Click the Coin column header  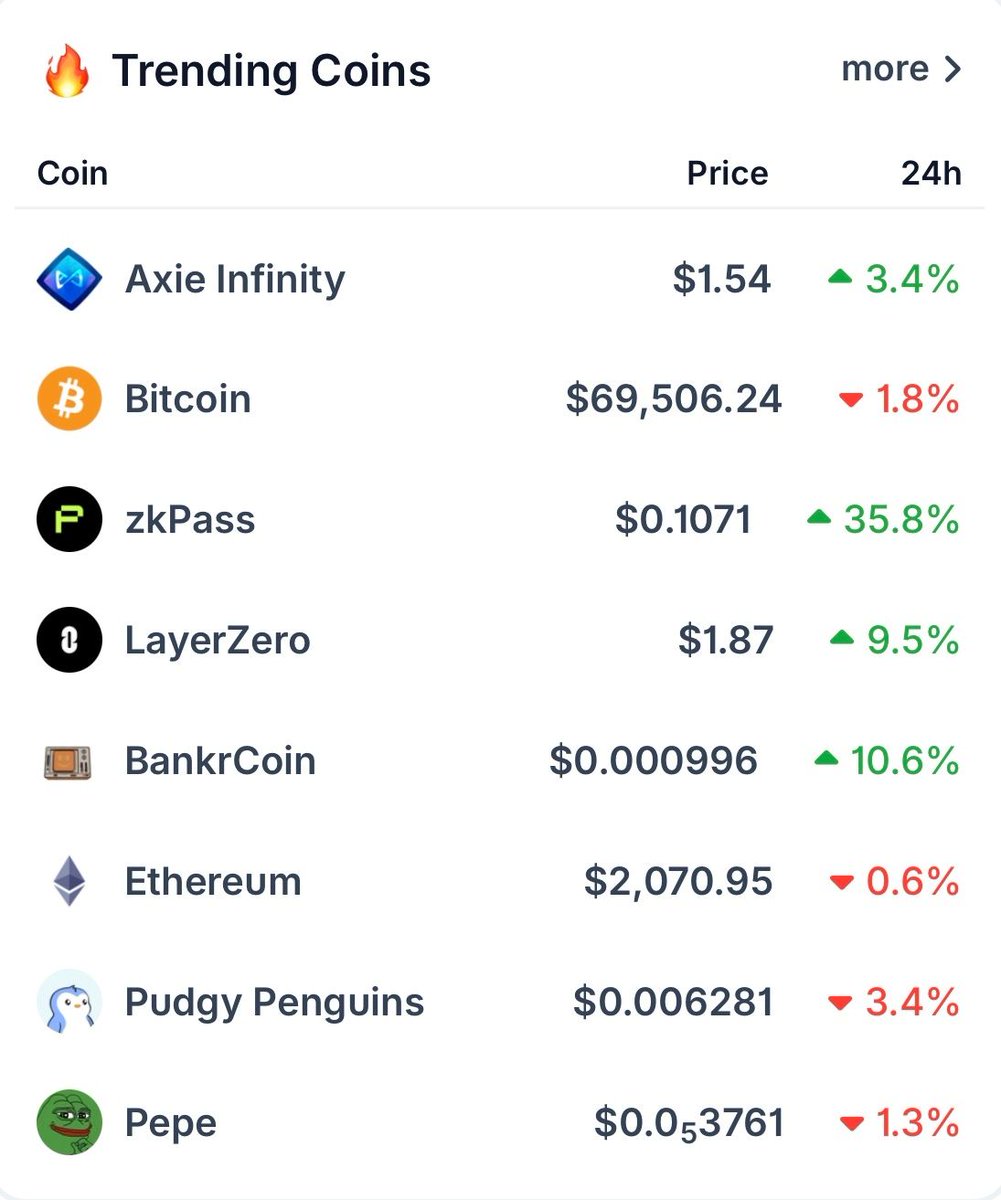coord(72,174)
